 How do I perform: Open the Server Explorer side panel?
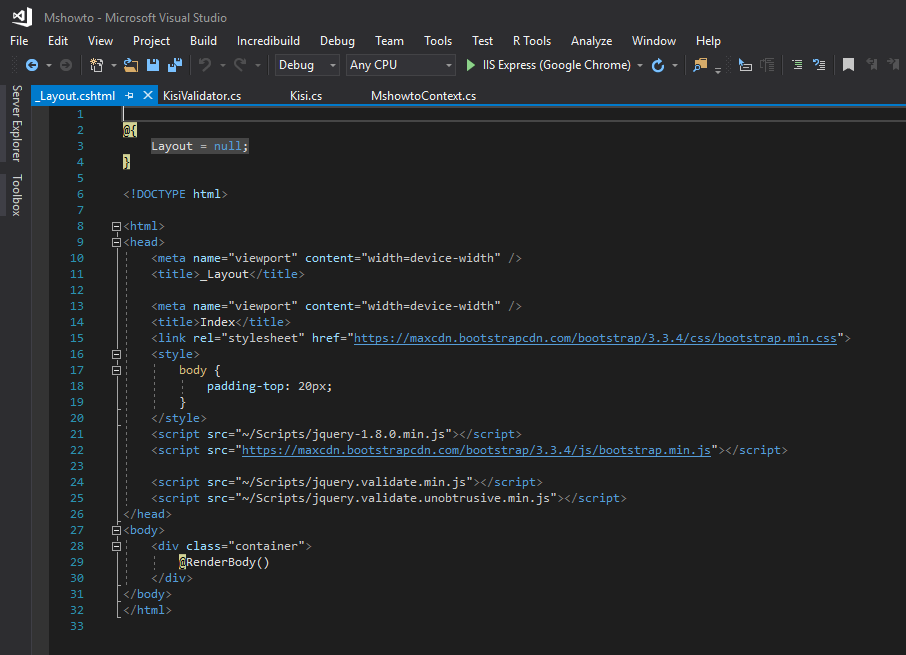point(17,124)
